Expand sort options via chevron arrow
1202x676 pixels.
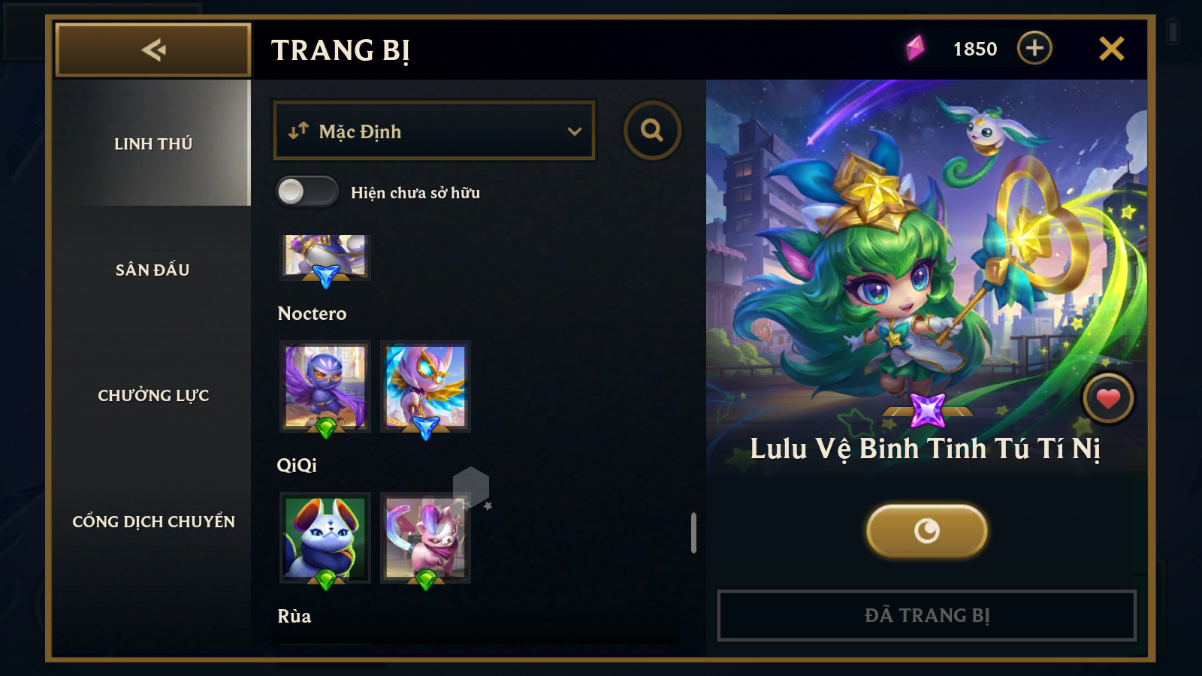click(x=574, y=131)
